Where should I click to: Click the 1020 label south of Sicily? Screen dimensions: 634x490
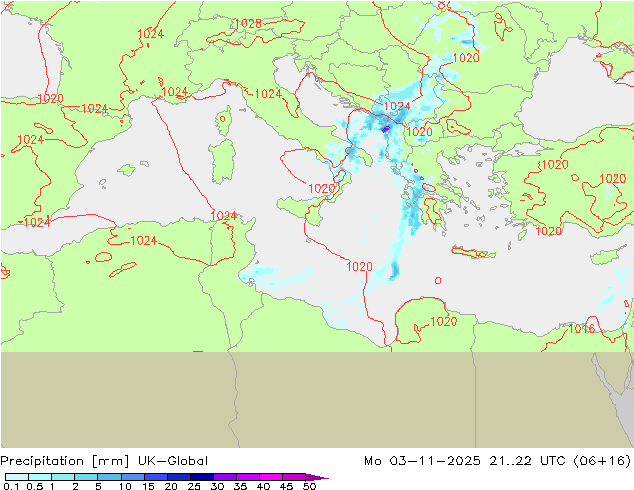coord(359,266)
